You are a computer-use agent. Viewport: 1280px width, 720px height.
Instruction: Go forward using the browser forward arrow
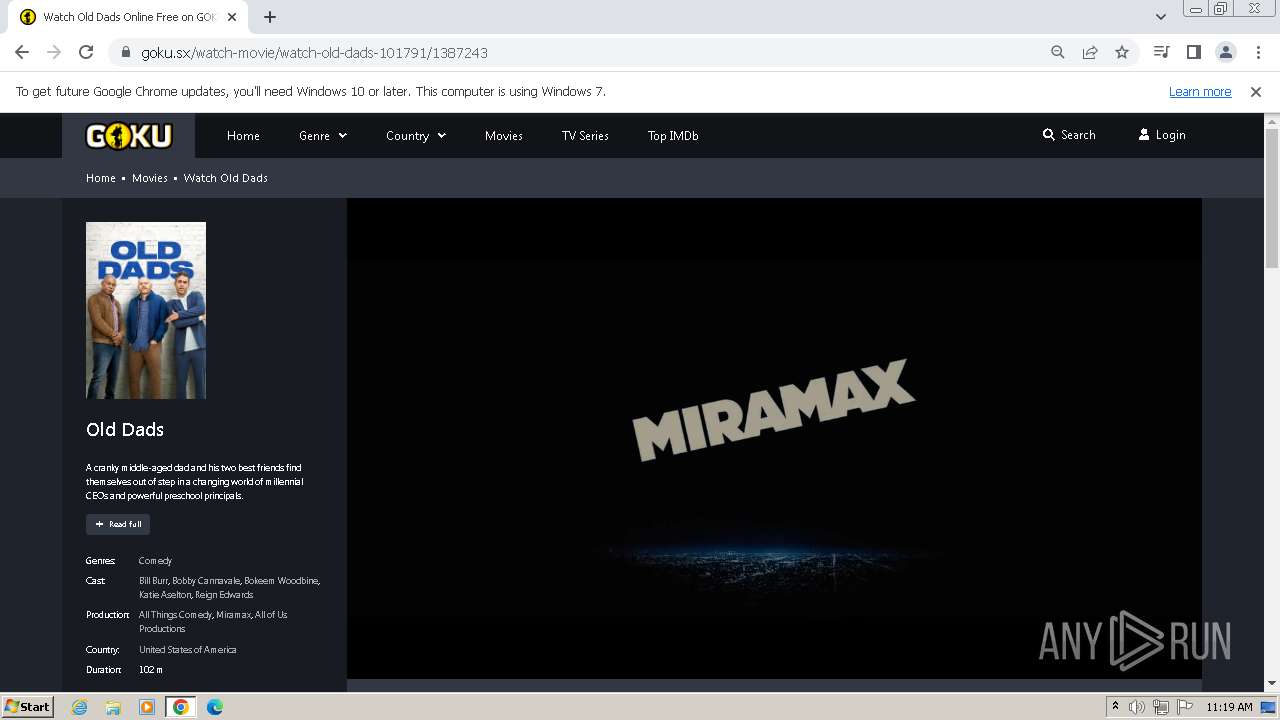coord(54,52)
